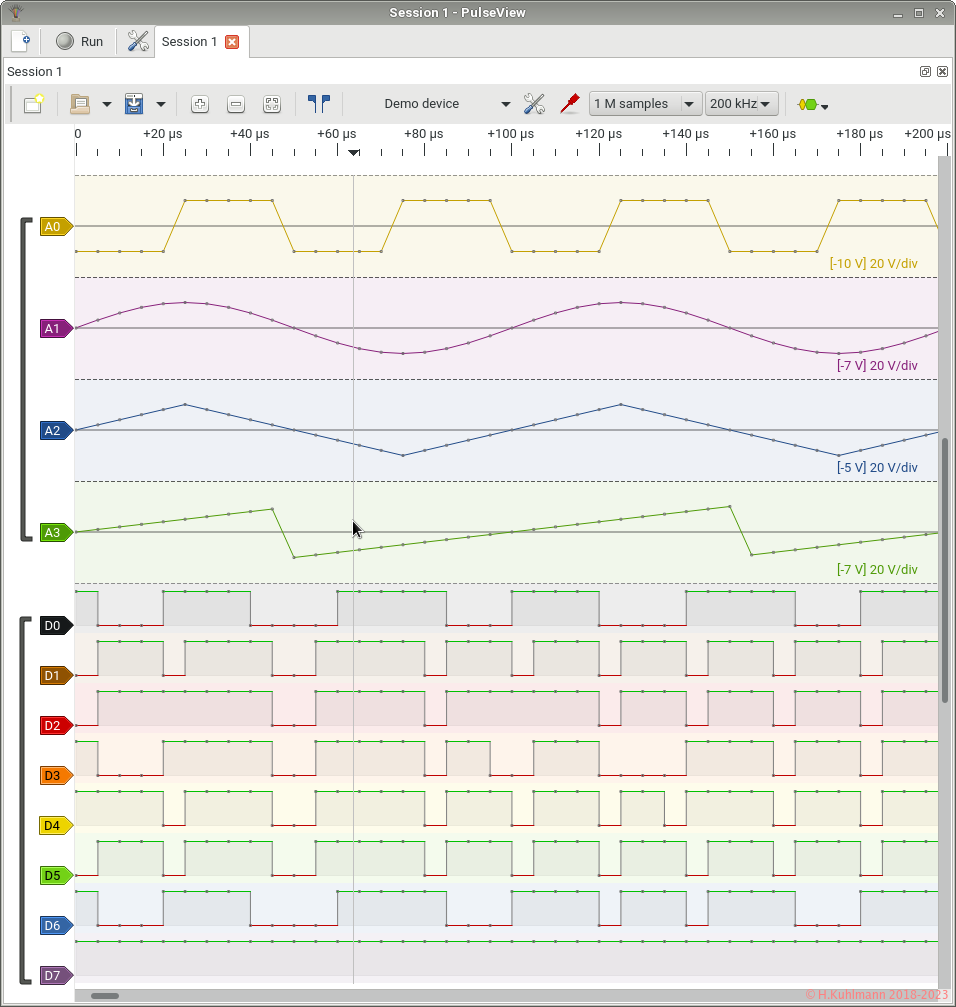Configure channels with the red probe icon

570,104
